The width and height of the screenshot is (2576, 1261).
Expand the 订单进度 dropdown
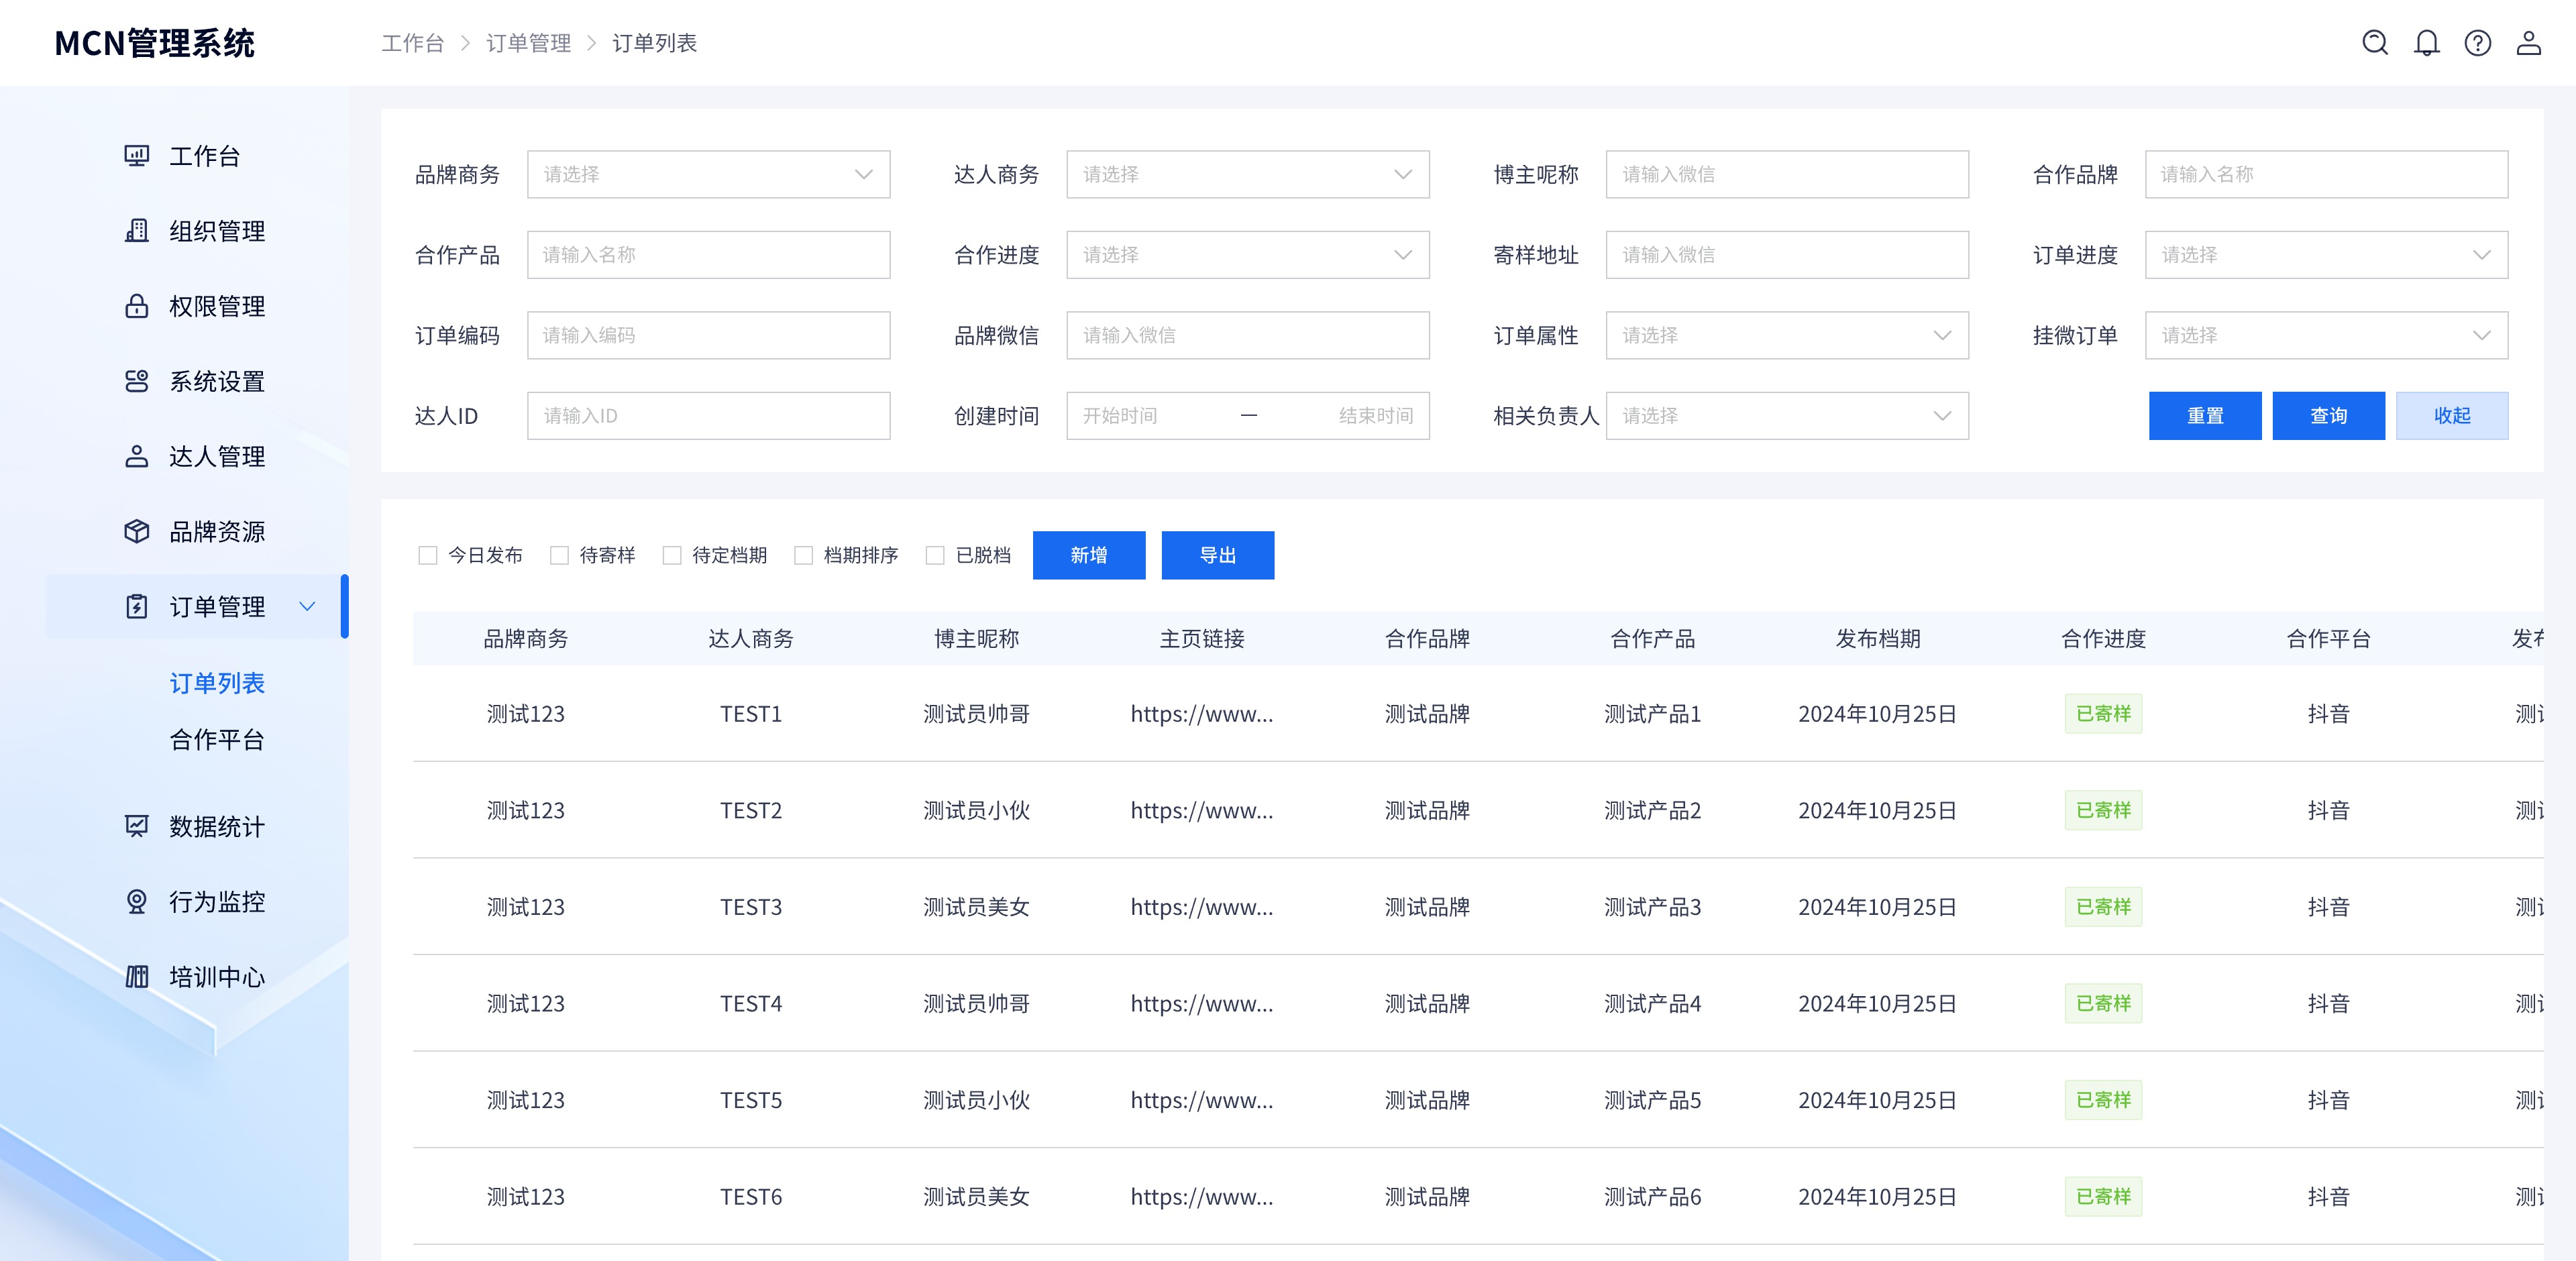[x=2325, y=255]
